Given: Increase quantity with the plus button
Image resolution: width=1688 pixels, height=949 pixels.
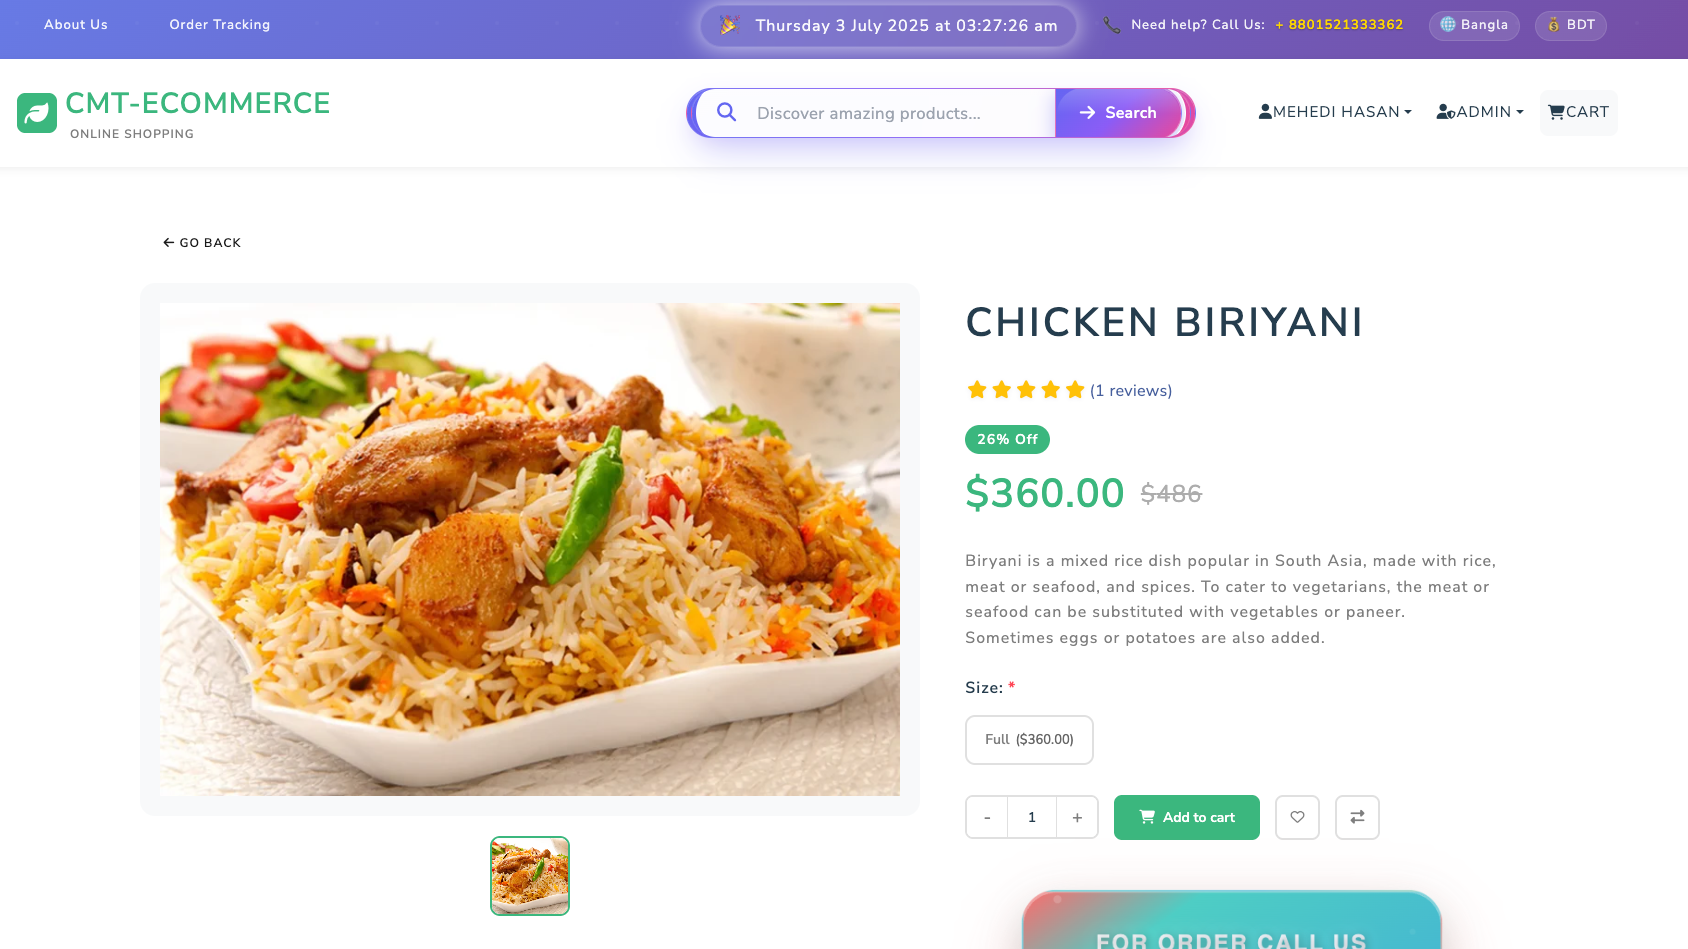Looking at the screenshot, I should tap(1077, 817).
